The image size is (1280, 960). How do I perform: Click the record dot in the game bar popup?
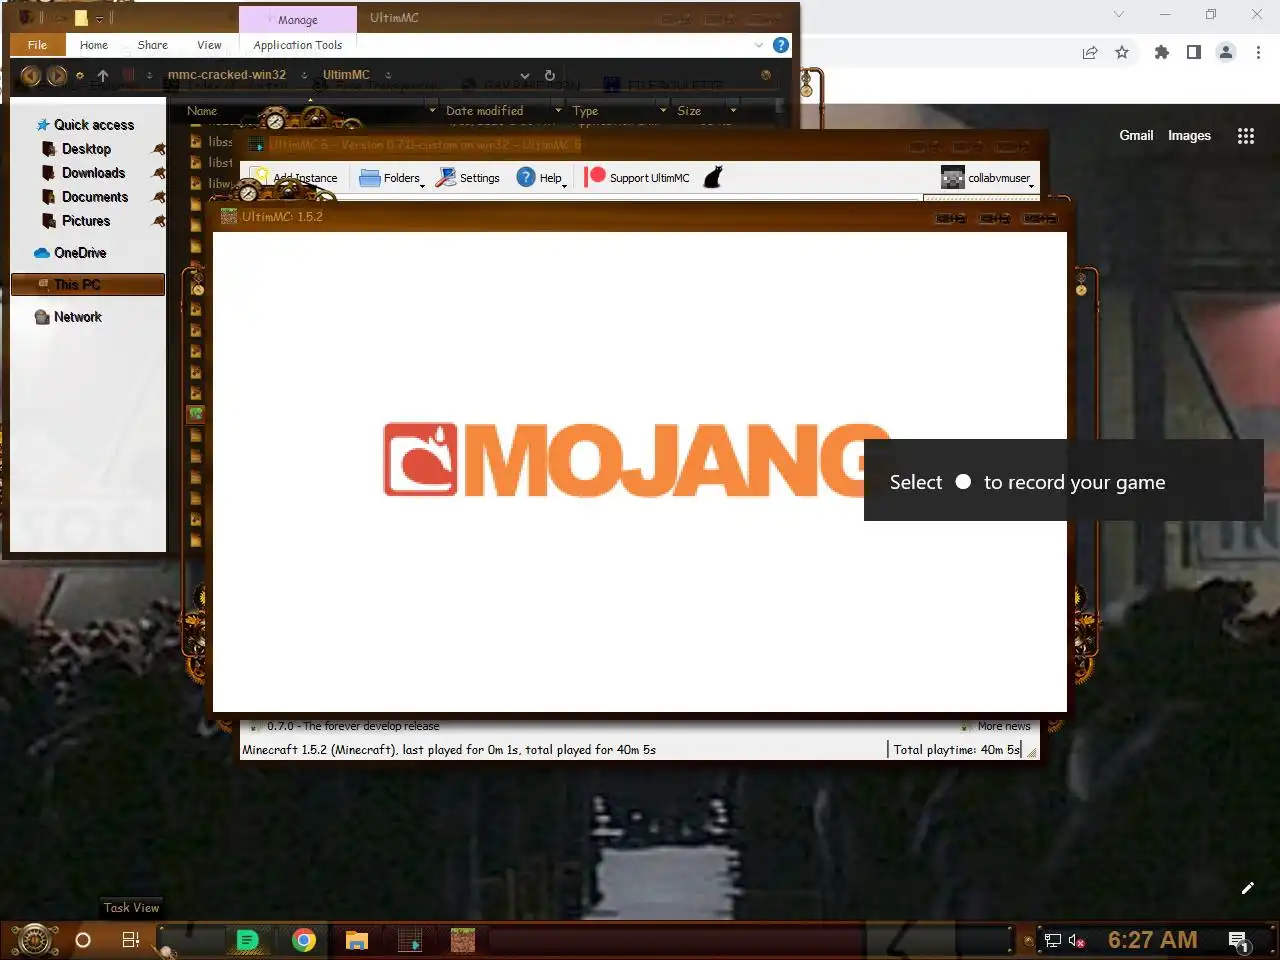coord(963,482)
